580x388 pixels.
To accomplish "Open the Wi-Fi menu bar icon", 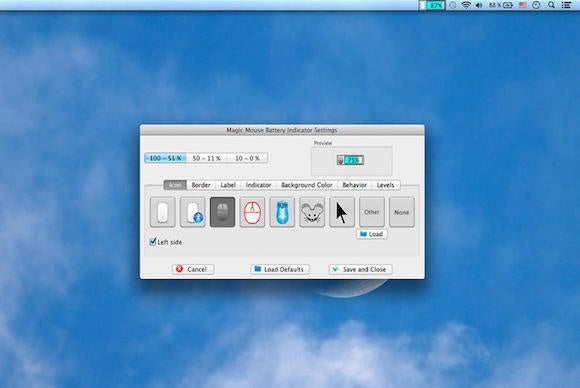I will click(466, 5).
